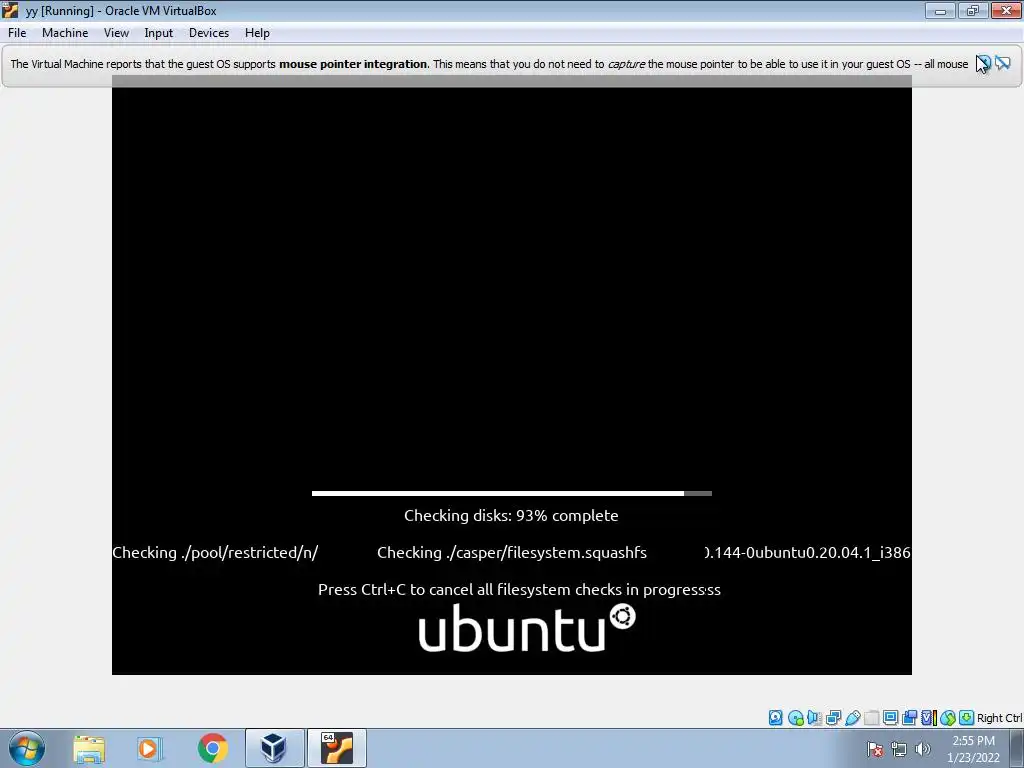Click the hard disk activity indicator
The width and height of the screenshot is (1024, 768).
pos(775,718)
